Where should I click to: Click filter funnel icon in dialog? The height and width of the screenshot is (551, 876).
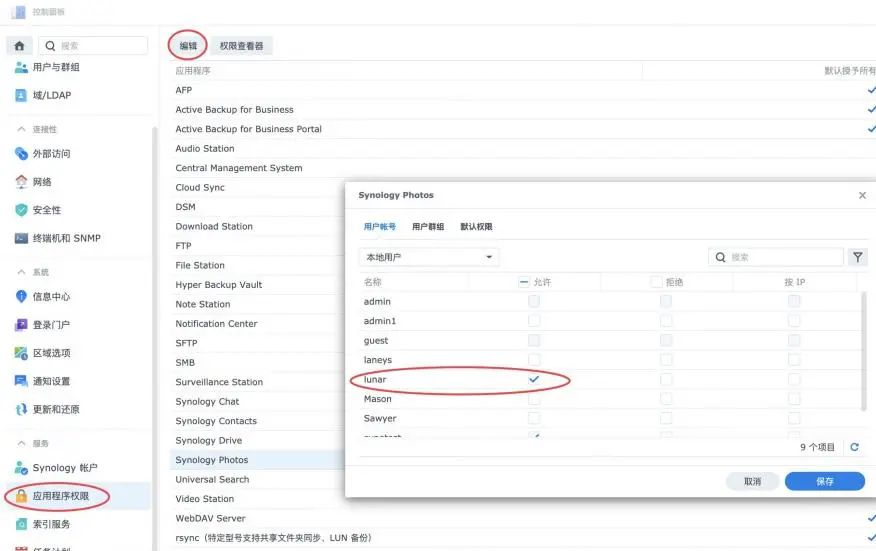pyautogui.click(x=858, y=257)
